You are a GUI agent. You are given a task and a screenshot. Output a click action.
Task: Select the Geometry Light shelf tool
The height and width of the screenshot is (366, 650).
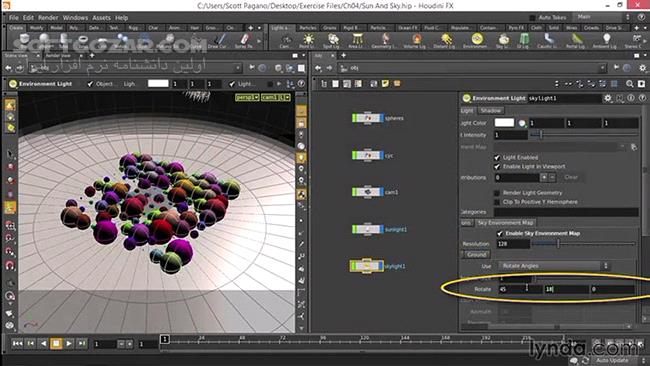pyautogui.click(x=384, y=41)
